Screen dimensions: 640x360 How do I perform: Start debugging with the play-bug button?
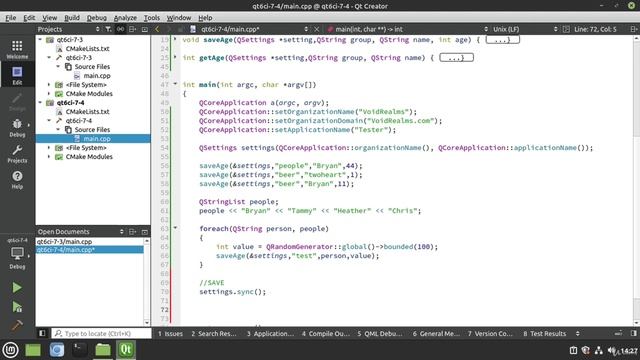pos(17,307)
